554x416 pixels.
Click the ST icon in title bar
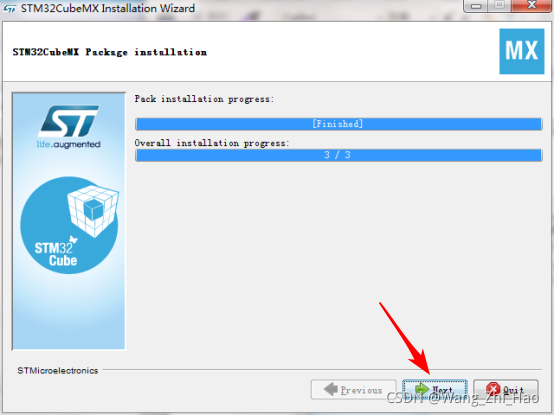point(10,8)
